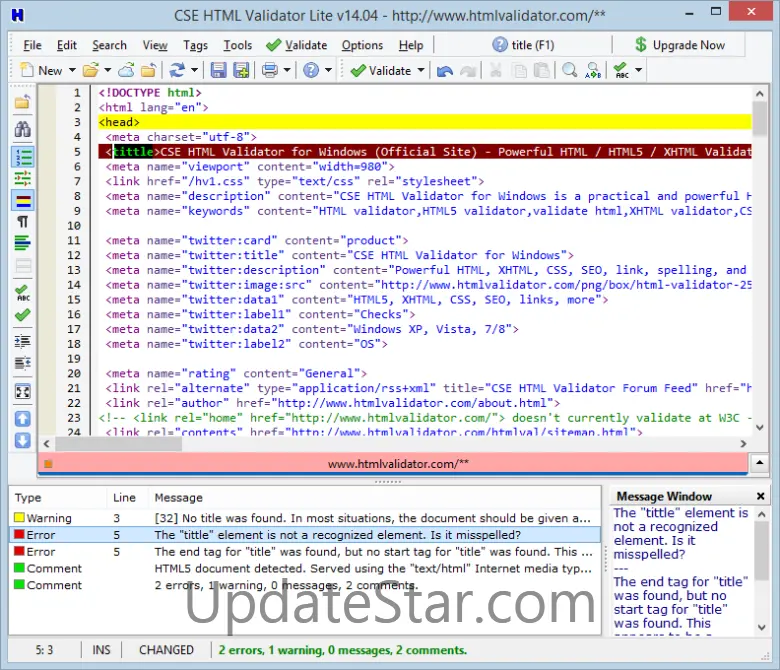Click the indent lines sidebar icon
780x670 pixels.
click(x=22, y=342)
